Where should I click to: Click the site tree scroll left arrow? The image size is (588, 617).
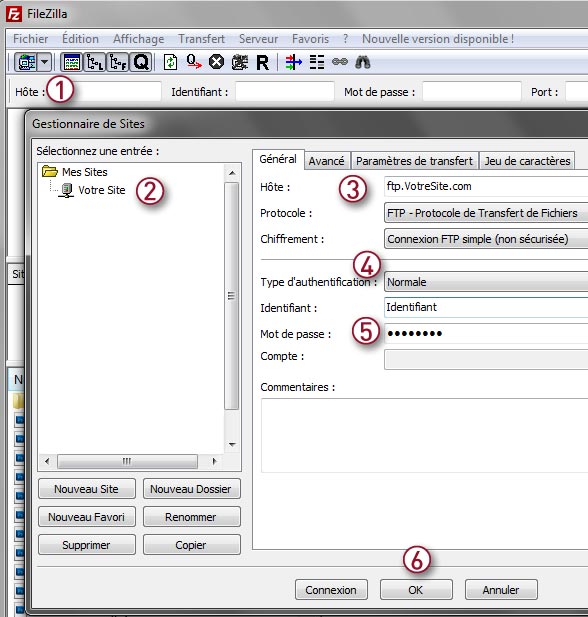47,461
